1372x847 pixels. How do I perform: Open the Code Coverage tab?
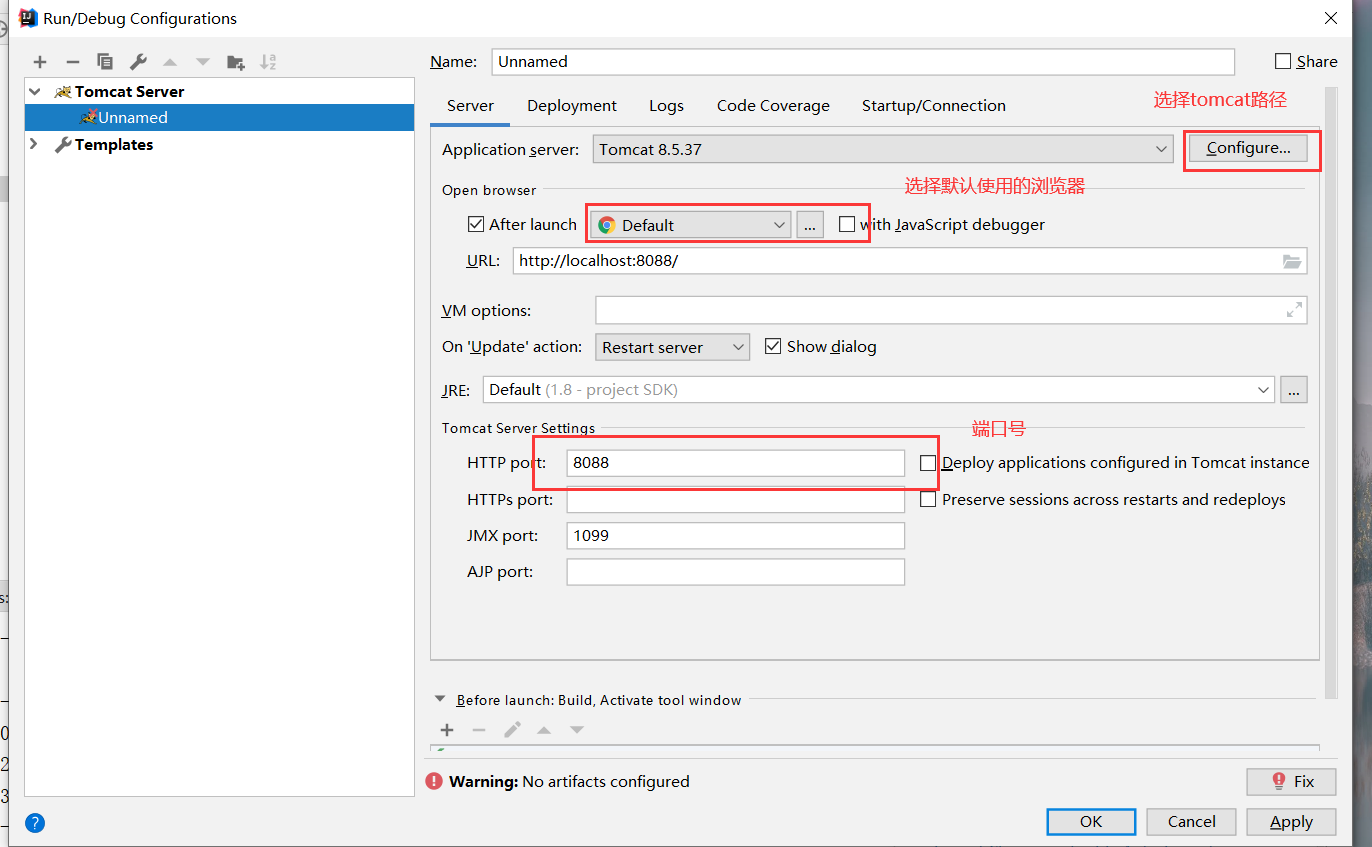(x=773, y=106)
